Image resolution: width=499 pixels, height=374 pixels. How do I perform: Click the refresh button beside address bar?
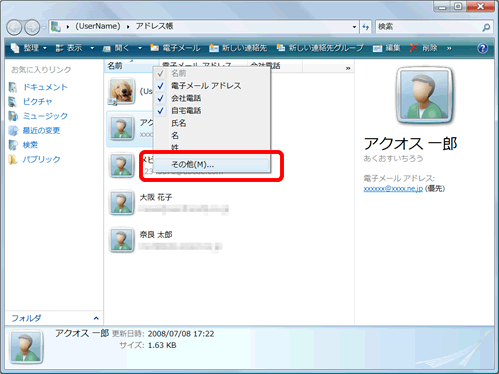(x=366, y=27)
